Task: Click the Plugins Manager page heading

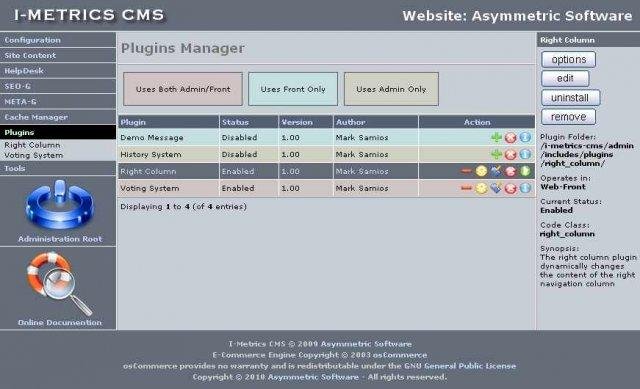Action: point(183,48)
